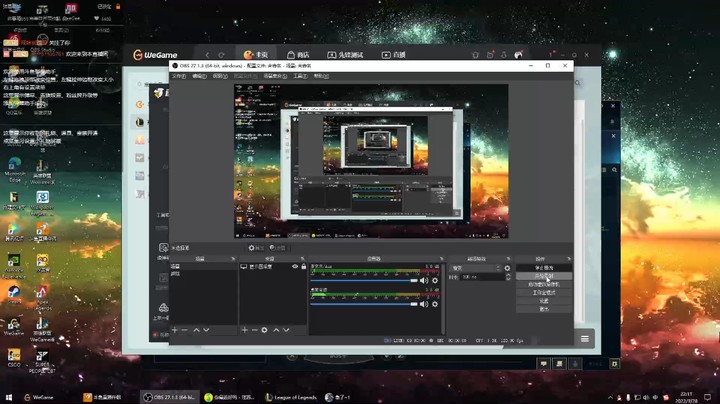Toggle display capture source visibility eye
The width and height of the screenshot is (720, 404).
click(x=295, y=266)
